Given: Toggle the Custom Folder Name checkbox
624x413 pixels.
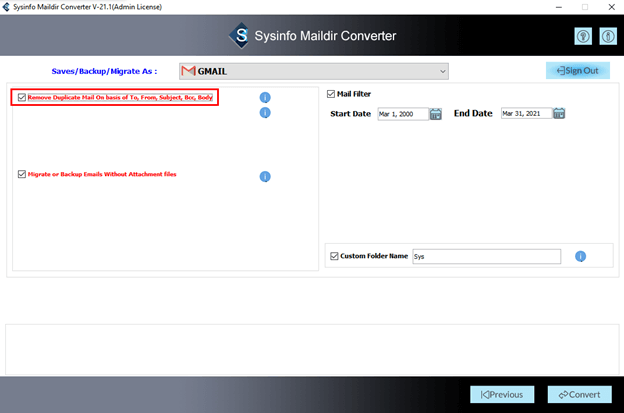Looking at the screenshot, I should tap(334, 256).
